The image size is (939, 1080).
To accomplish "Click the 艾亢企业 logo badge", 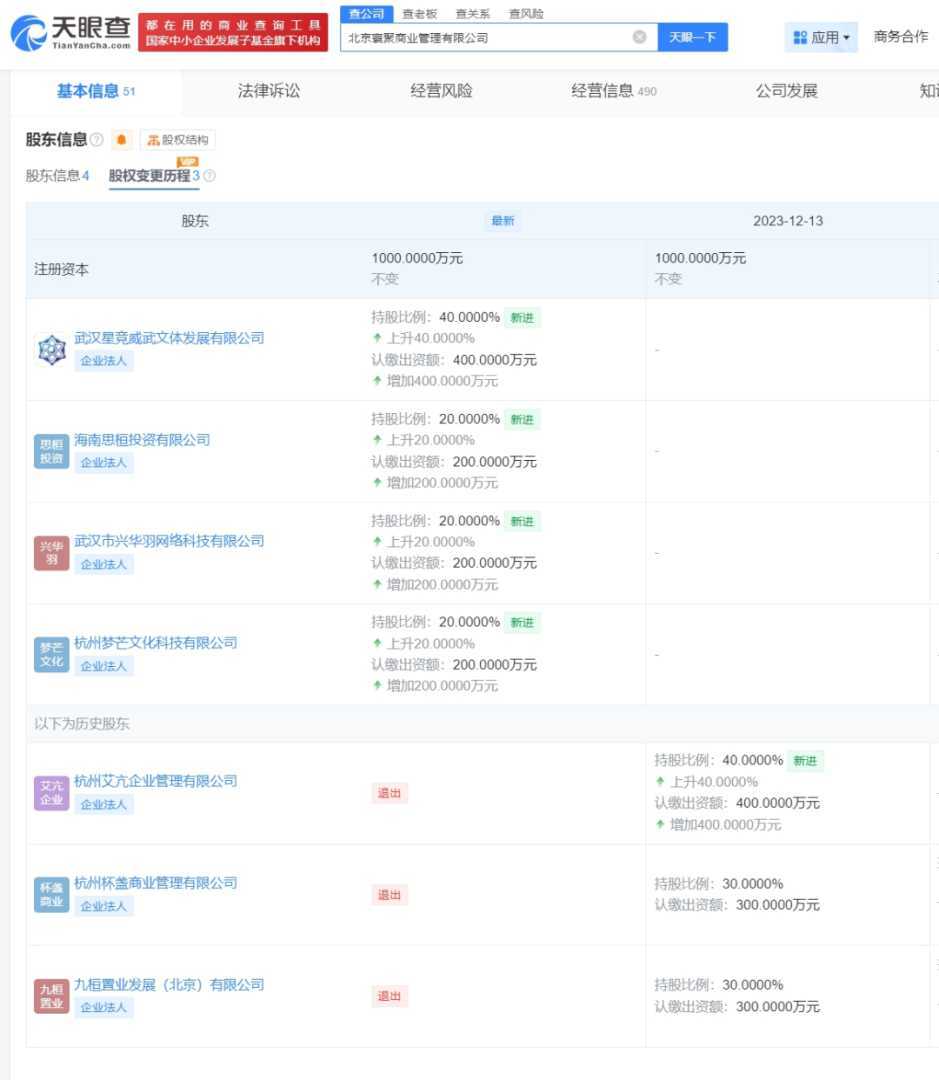I will click(x=51, y=793).
